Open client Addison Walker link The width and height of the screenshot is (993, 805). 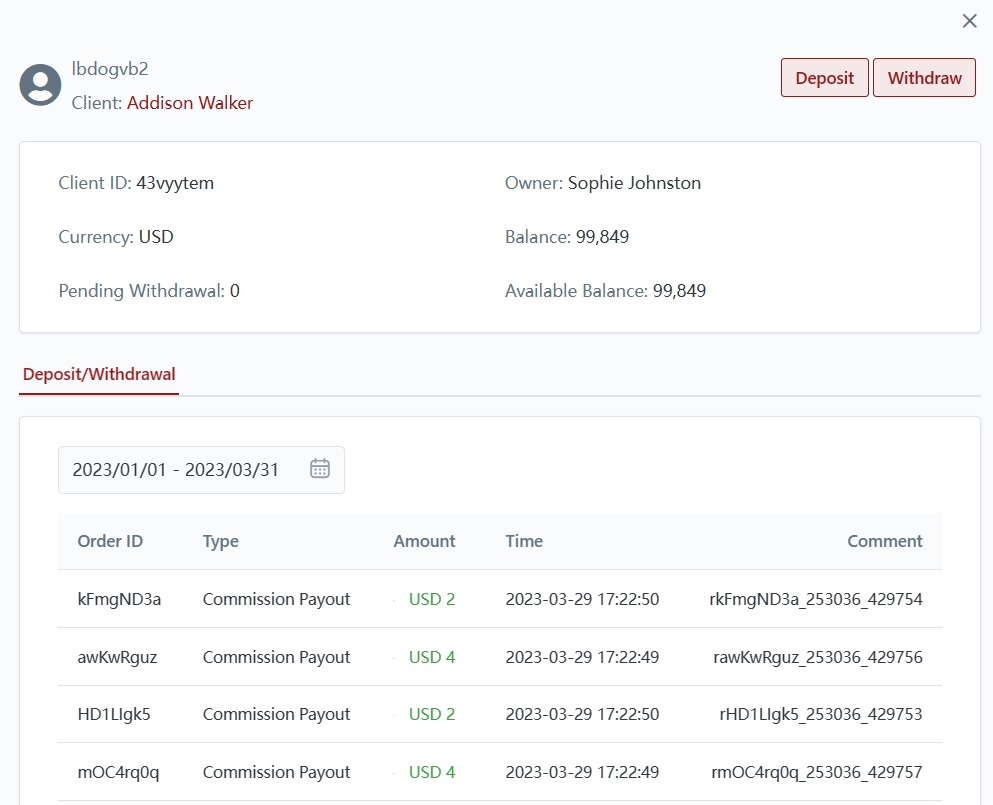tap(190, 103)
